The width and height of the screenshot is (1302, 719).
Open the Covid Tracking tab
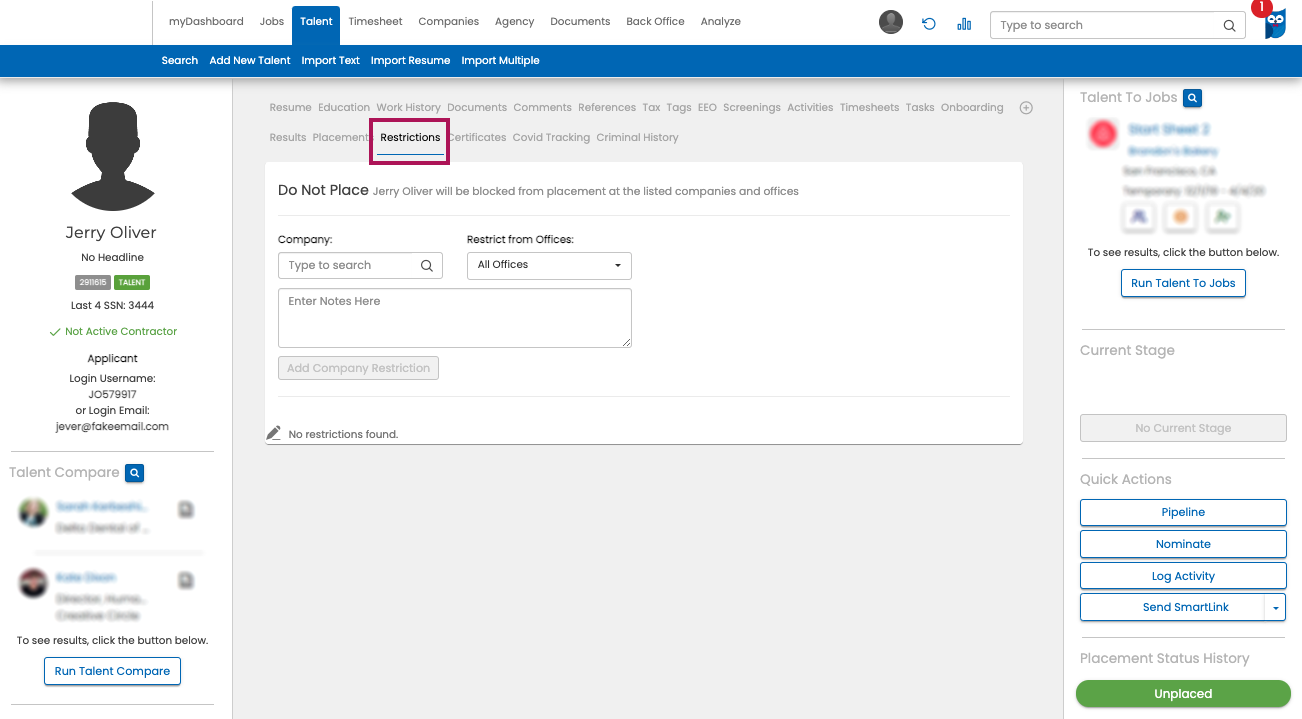tap(551, 138)
